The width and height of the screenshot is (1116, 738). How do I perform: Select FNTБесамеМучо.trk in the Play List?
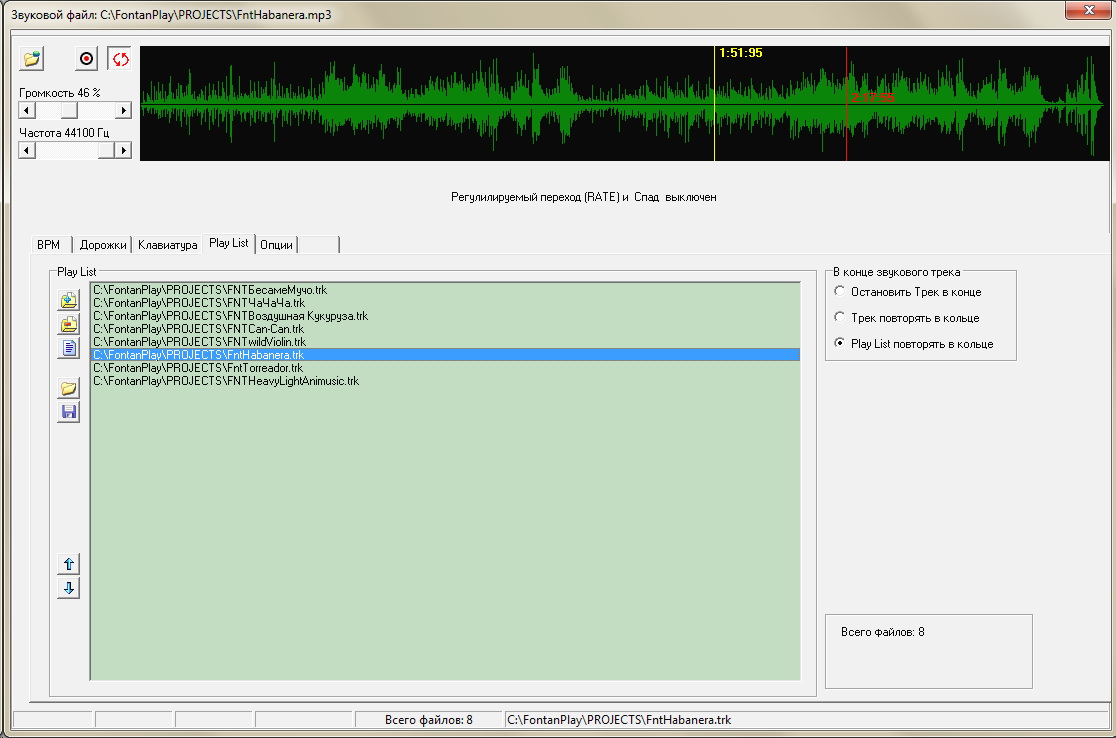coord(446,290)
